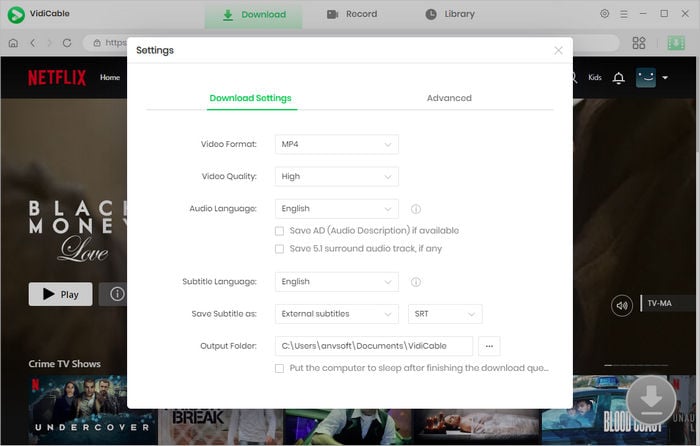Screen dimensions: 700x446
Task: Open the hamburger menu icon
Action: (624, 14)
